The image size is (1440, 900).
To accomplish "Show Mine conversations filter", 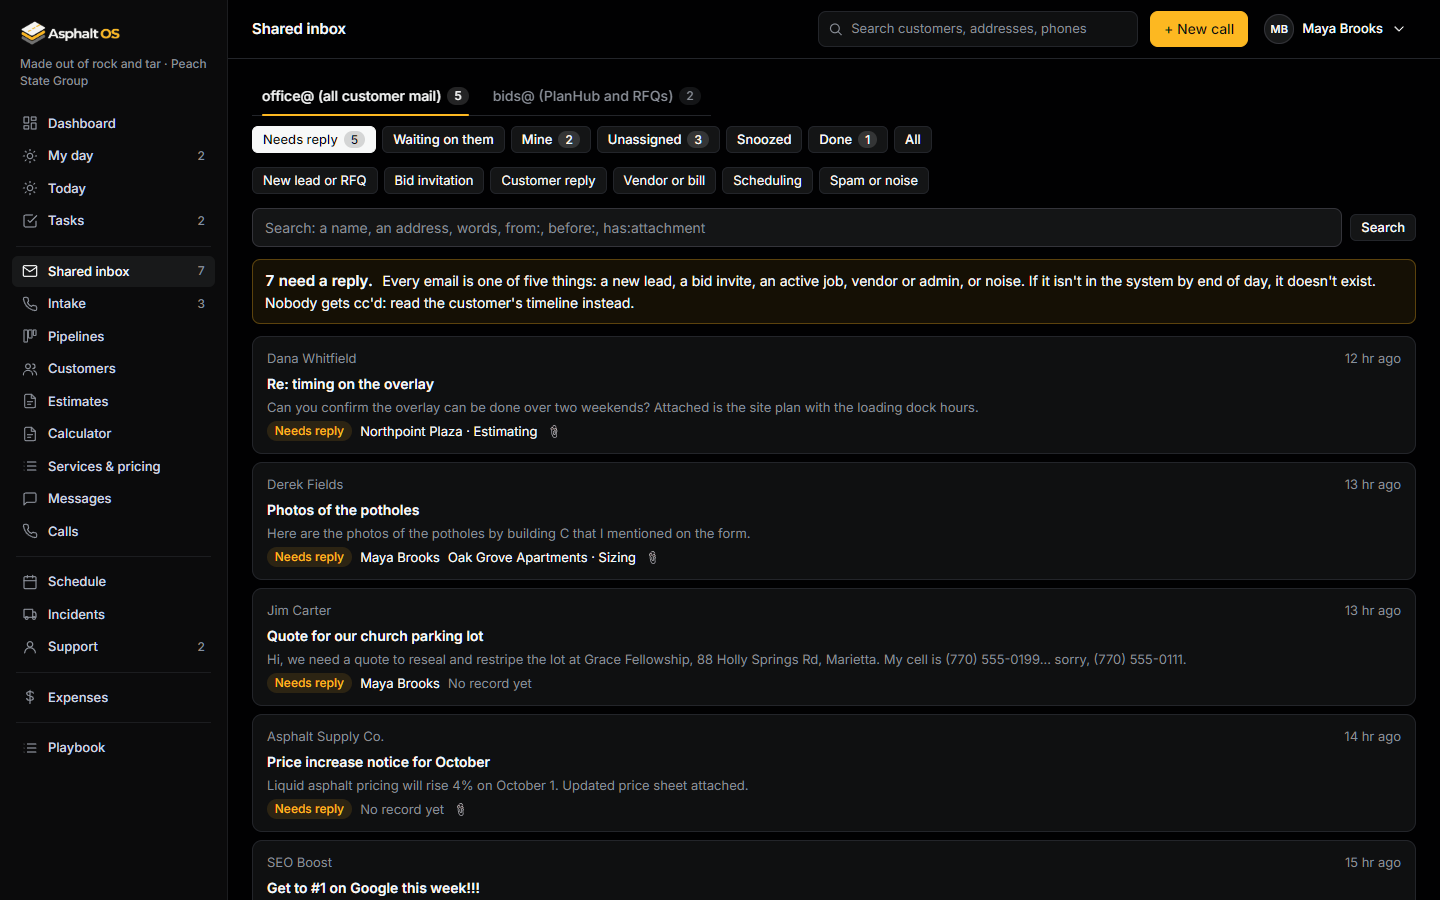I will (550, 140).
